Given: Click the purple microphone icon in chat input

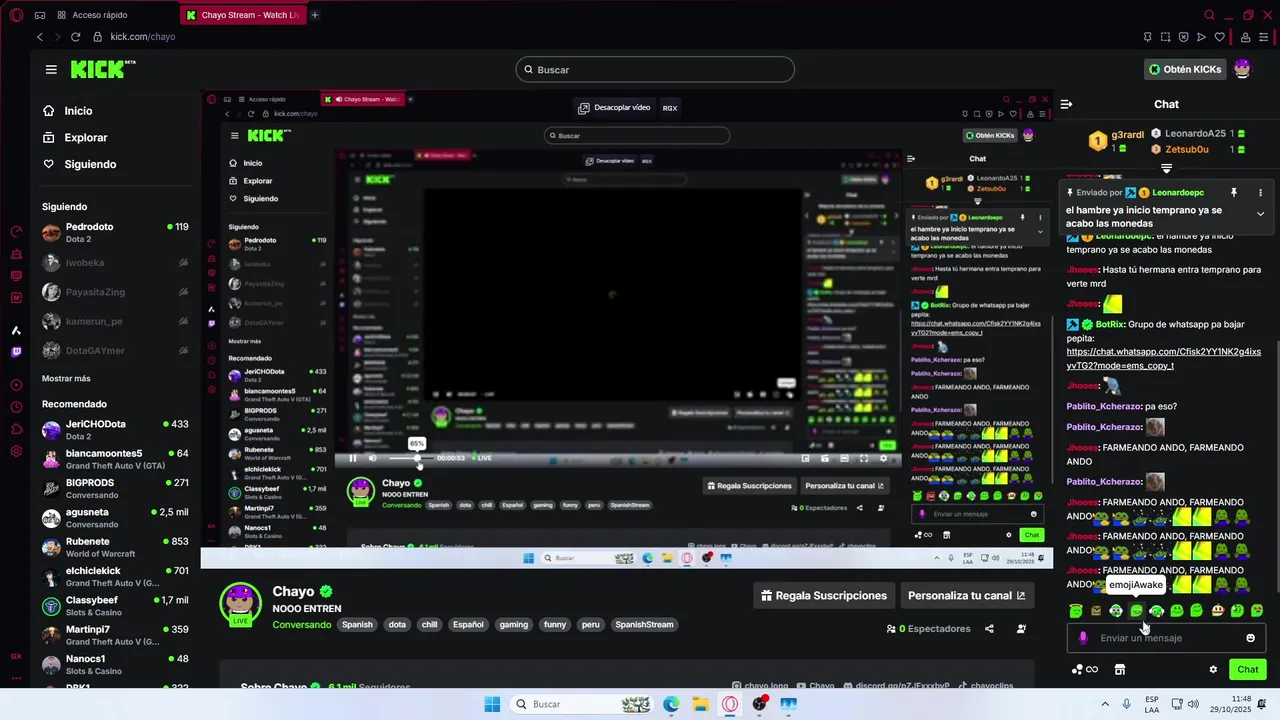Looking at the screenshot, I should coord(1083,638).
